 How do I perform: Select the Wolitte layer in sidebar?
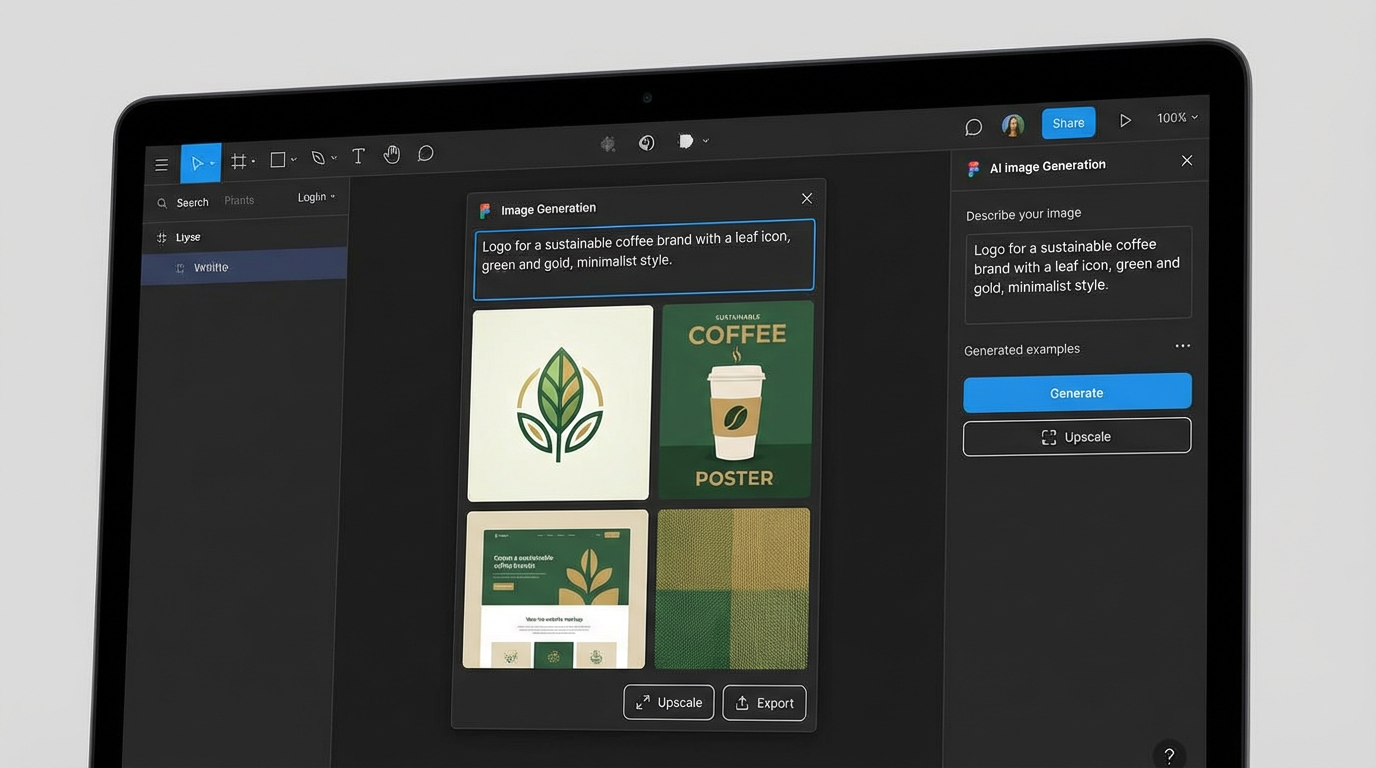coord(210,267)
